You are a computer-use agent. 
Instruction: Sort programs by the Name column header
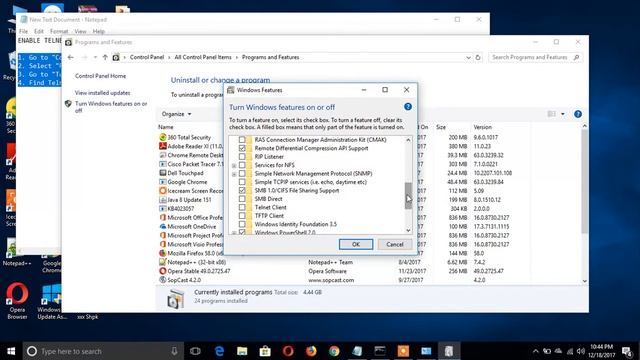[166, 127]
